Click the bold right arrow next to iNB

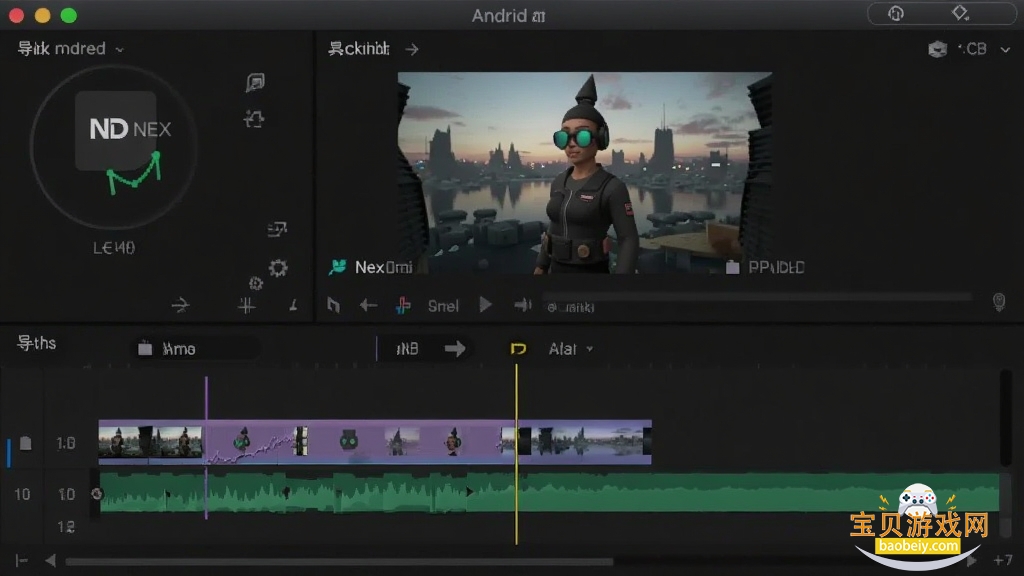point(455,349)
